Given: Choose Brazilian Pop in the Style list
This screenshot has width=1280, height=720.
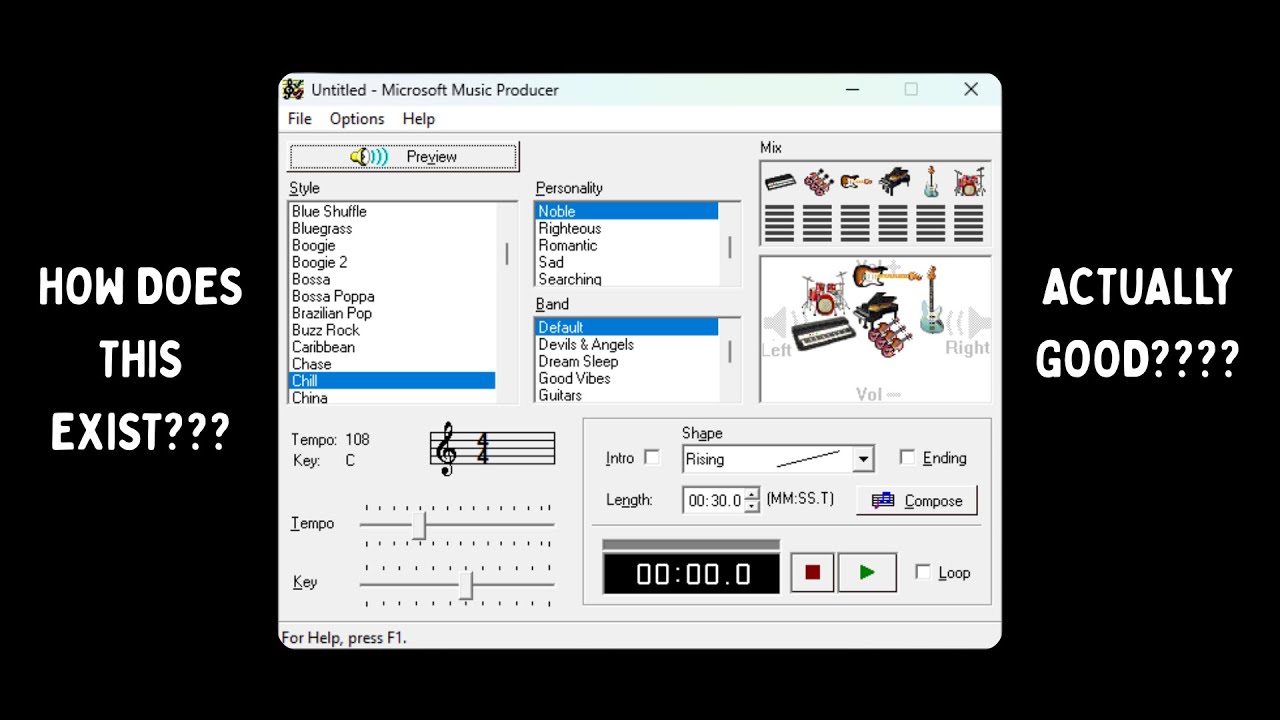Looking at the screenshot, I should coord(392,313).
